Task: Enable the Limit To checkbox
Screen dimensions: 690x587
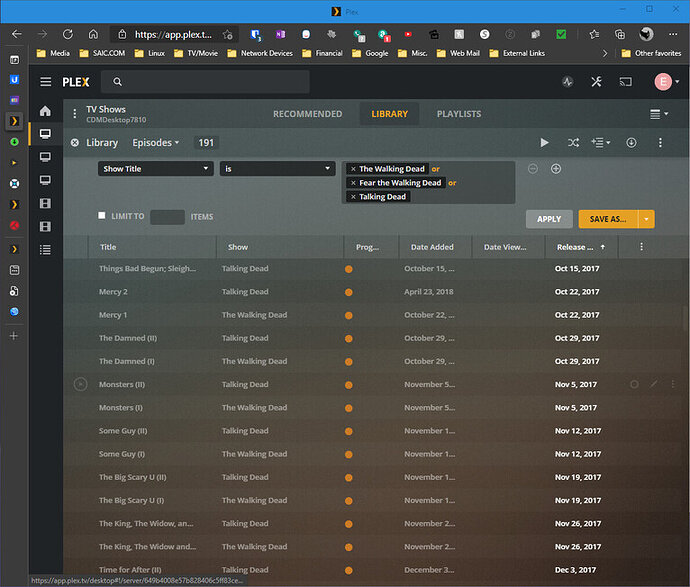Action: [102, 215]
